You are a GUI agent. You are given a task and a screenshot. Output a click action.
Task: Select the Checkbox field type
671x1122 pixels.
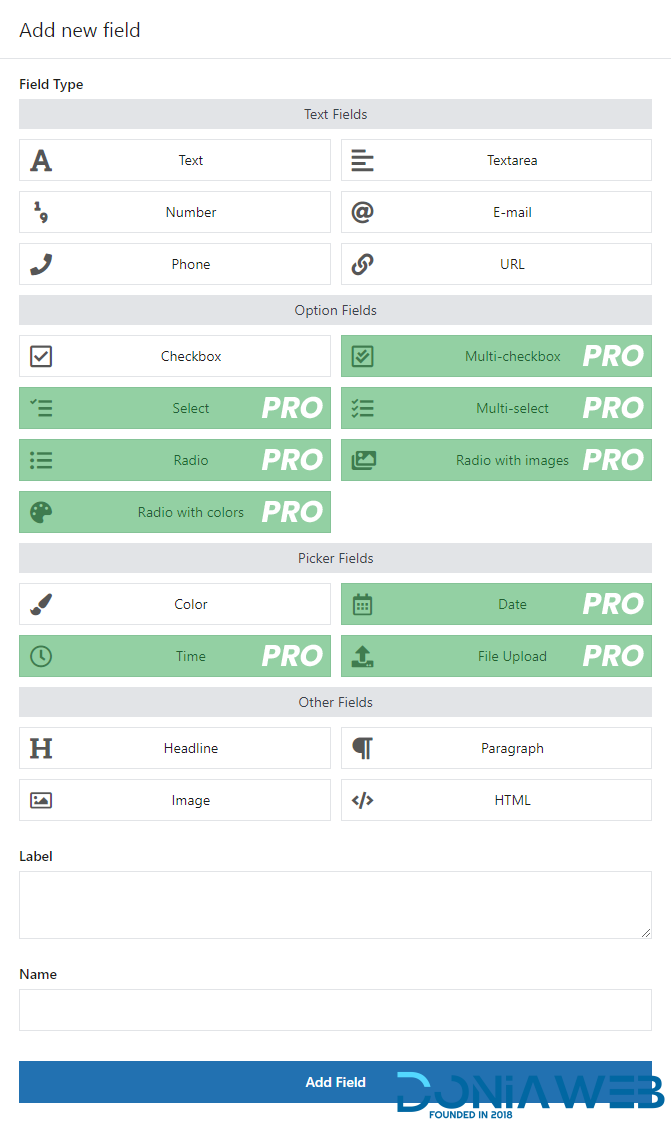pyautogui.click(x=175, y=356)
